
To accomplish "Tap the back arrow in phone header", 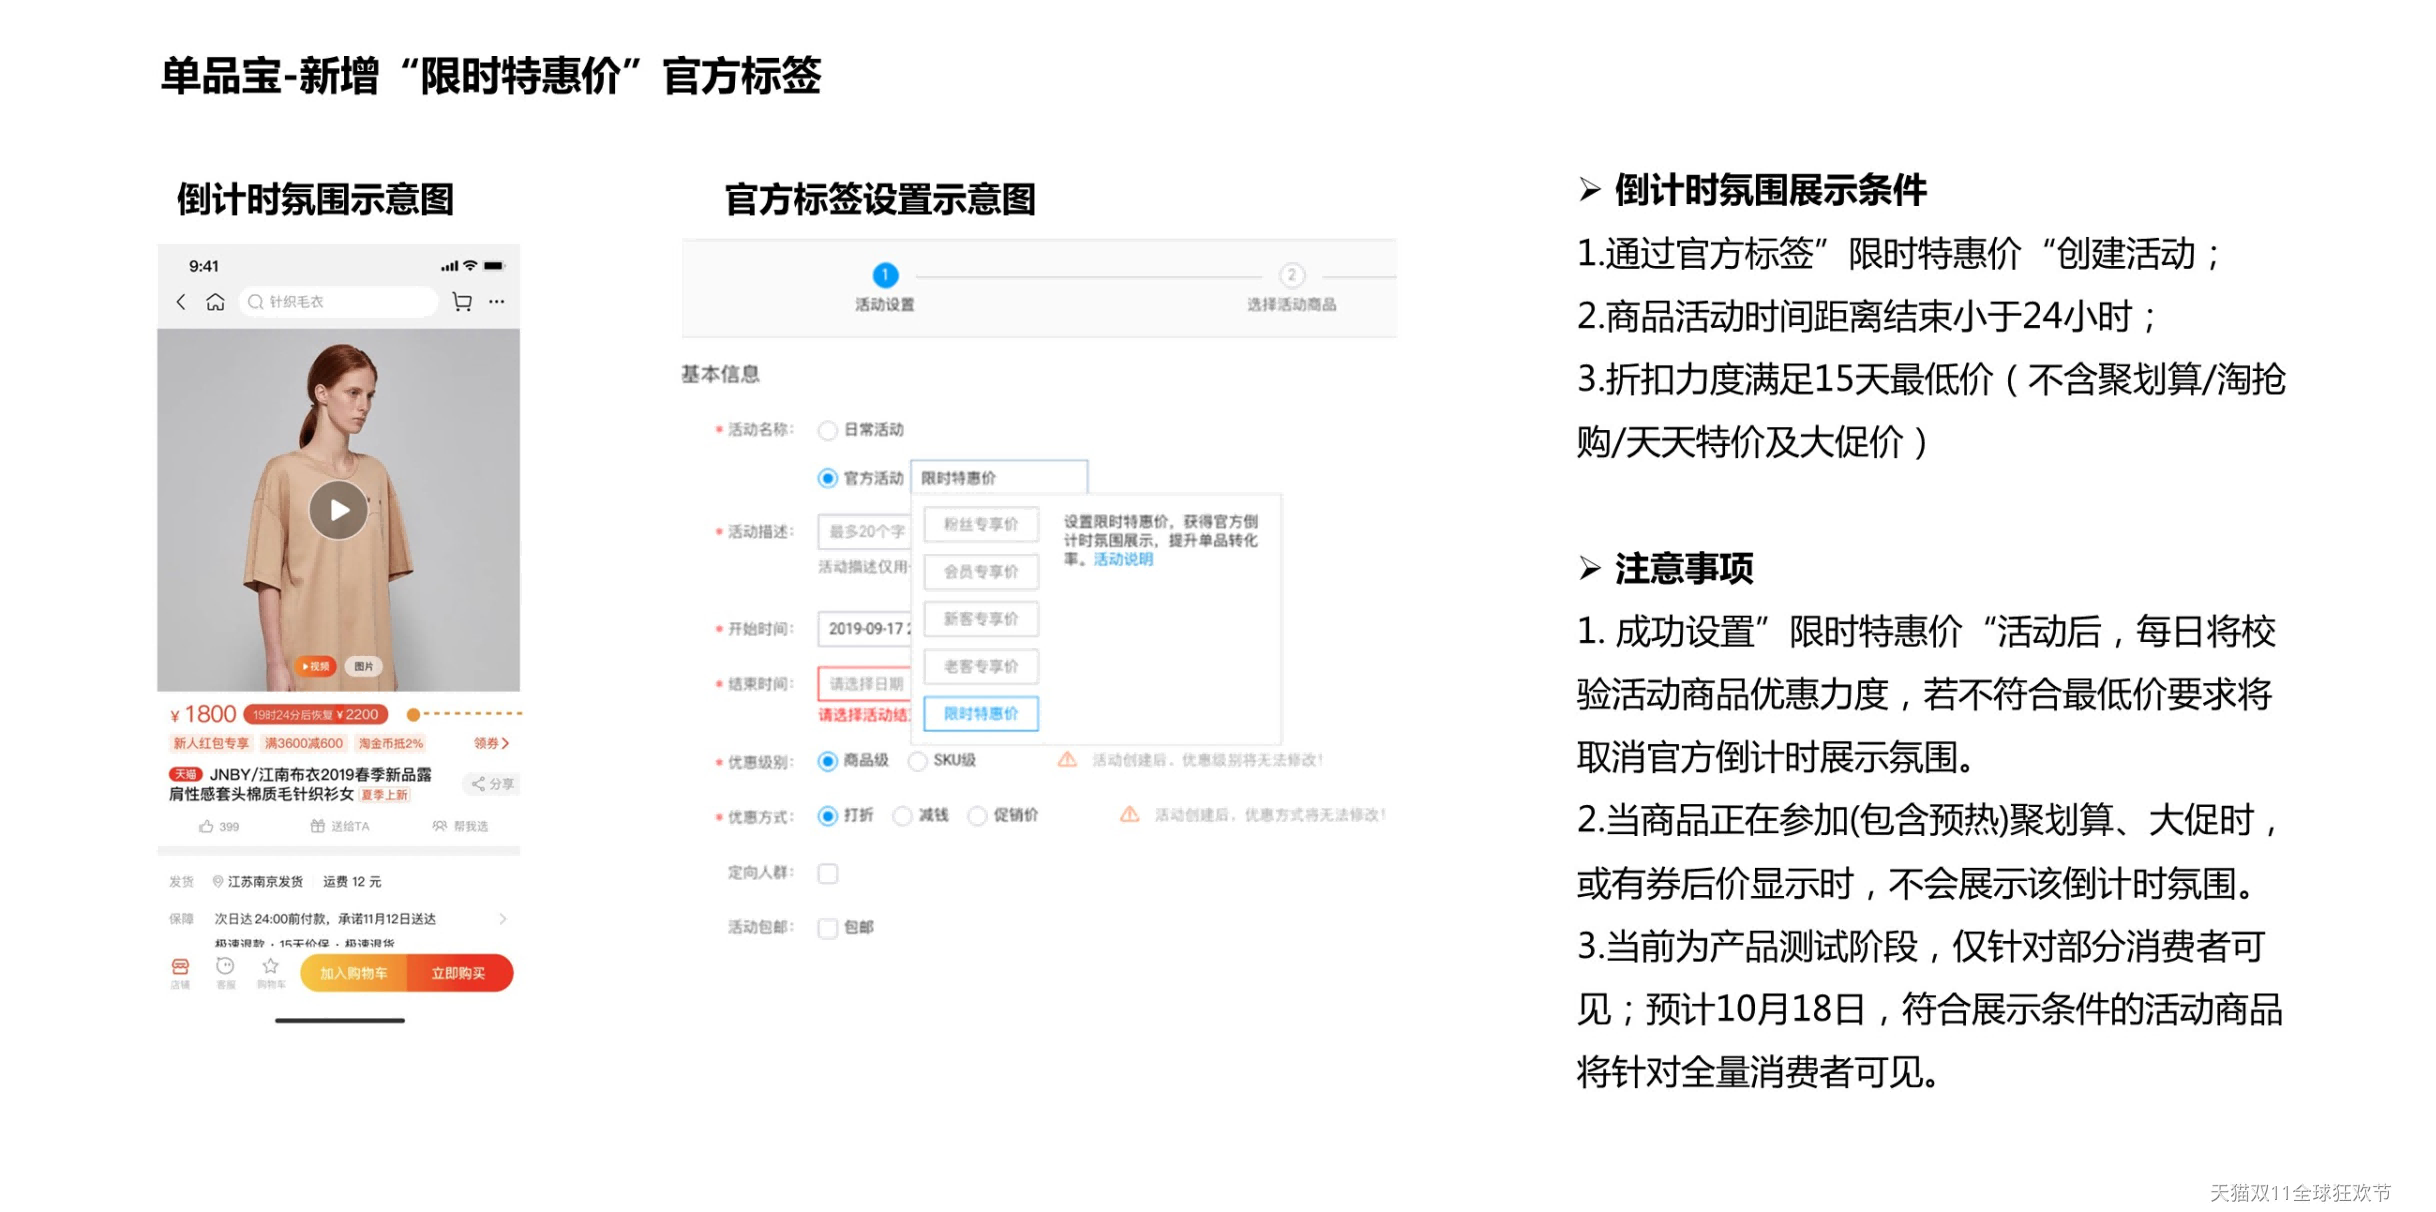I will (181, 302).
